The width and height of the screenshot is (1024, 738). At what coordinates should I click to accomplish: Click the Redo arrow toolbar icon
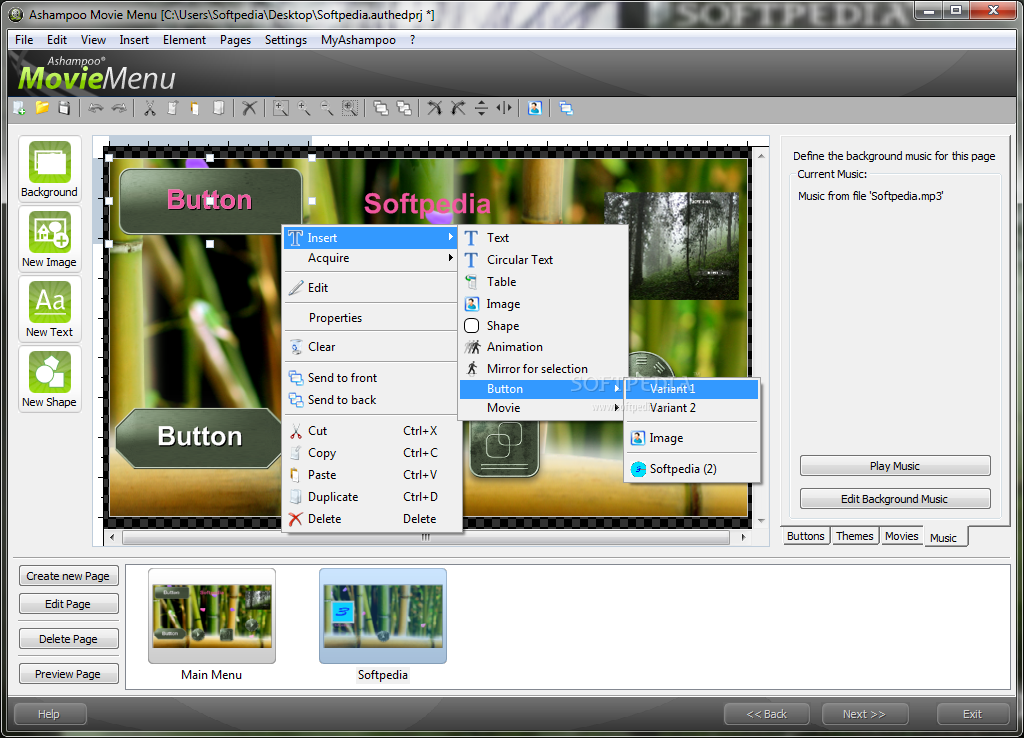[119, 108]
